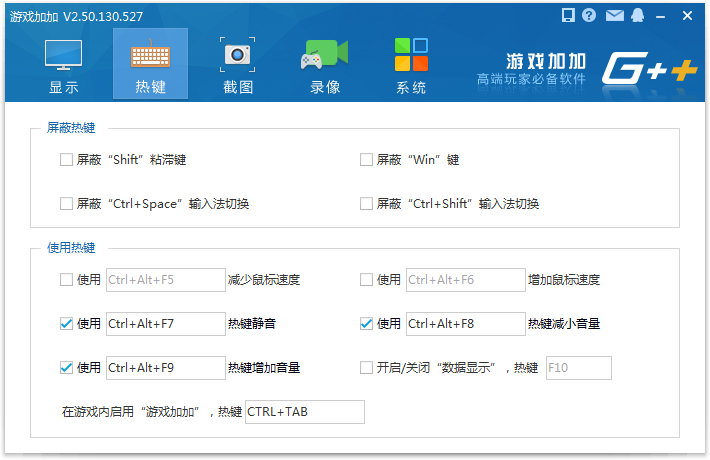Select the 热键 hotkey keyboard icon

point(151,56)
